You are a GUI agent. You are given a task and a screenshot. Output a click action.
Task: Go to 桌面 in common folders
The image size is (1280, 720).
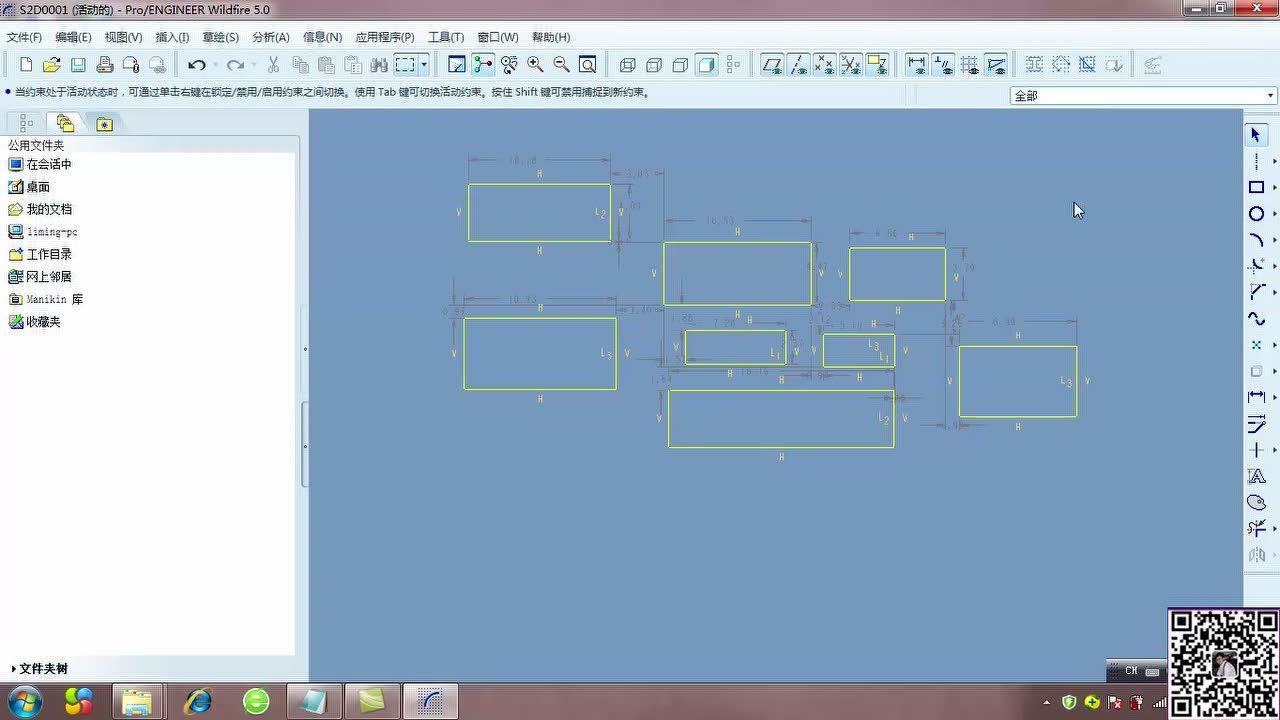pyautogui.click(x=37, y=187)
